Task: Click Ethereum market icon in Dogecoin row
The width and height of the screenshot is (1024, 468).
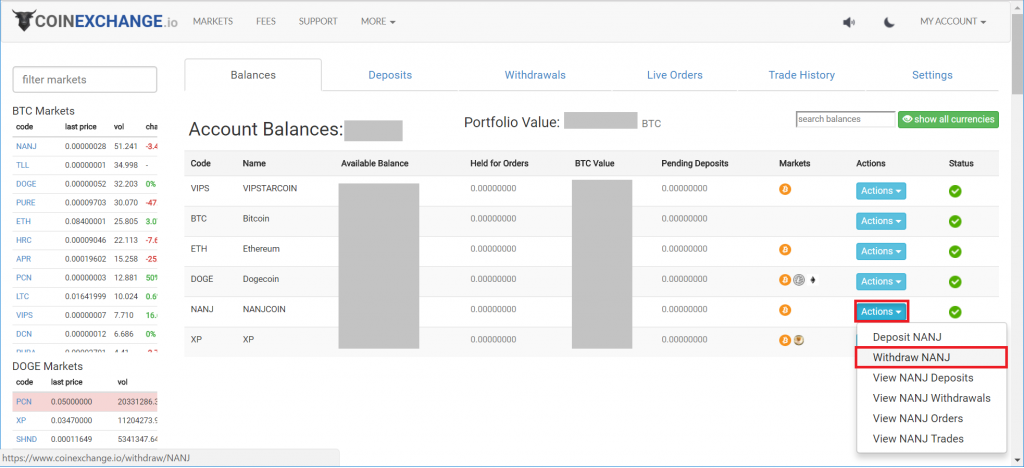Action: (x=813, y=280)
